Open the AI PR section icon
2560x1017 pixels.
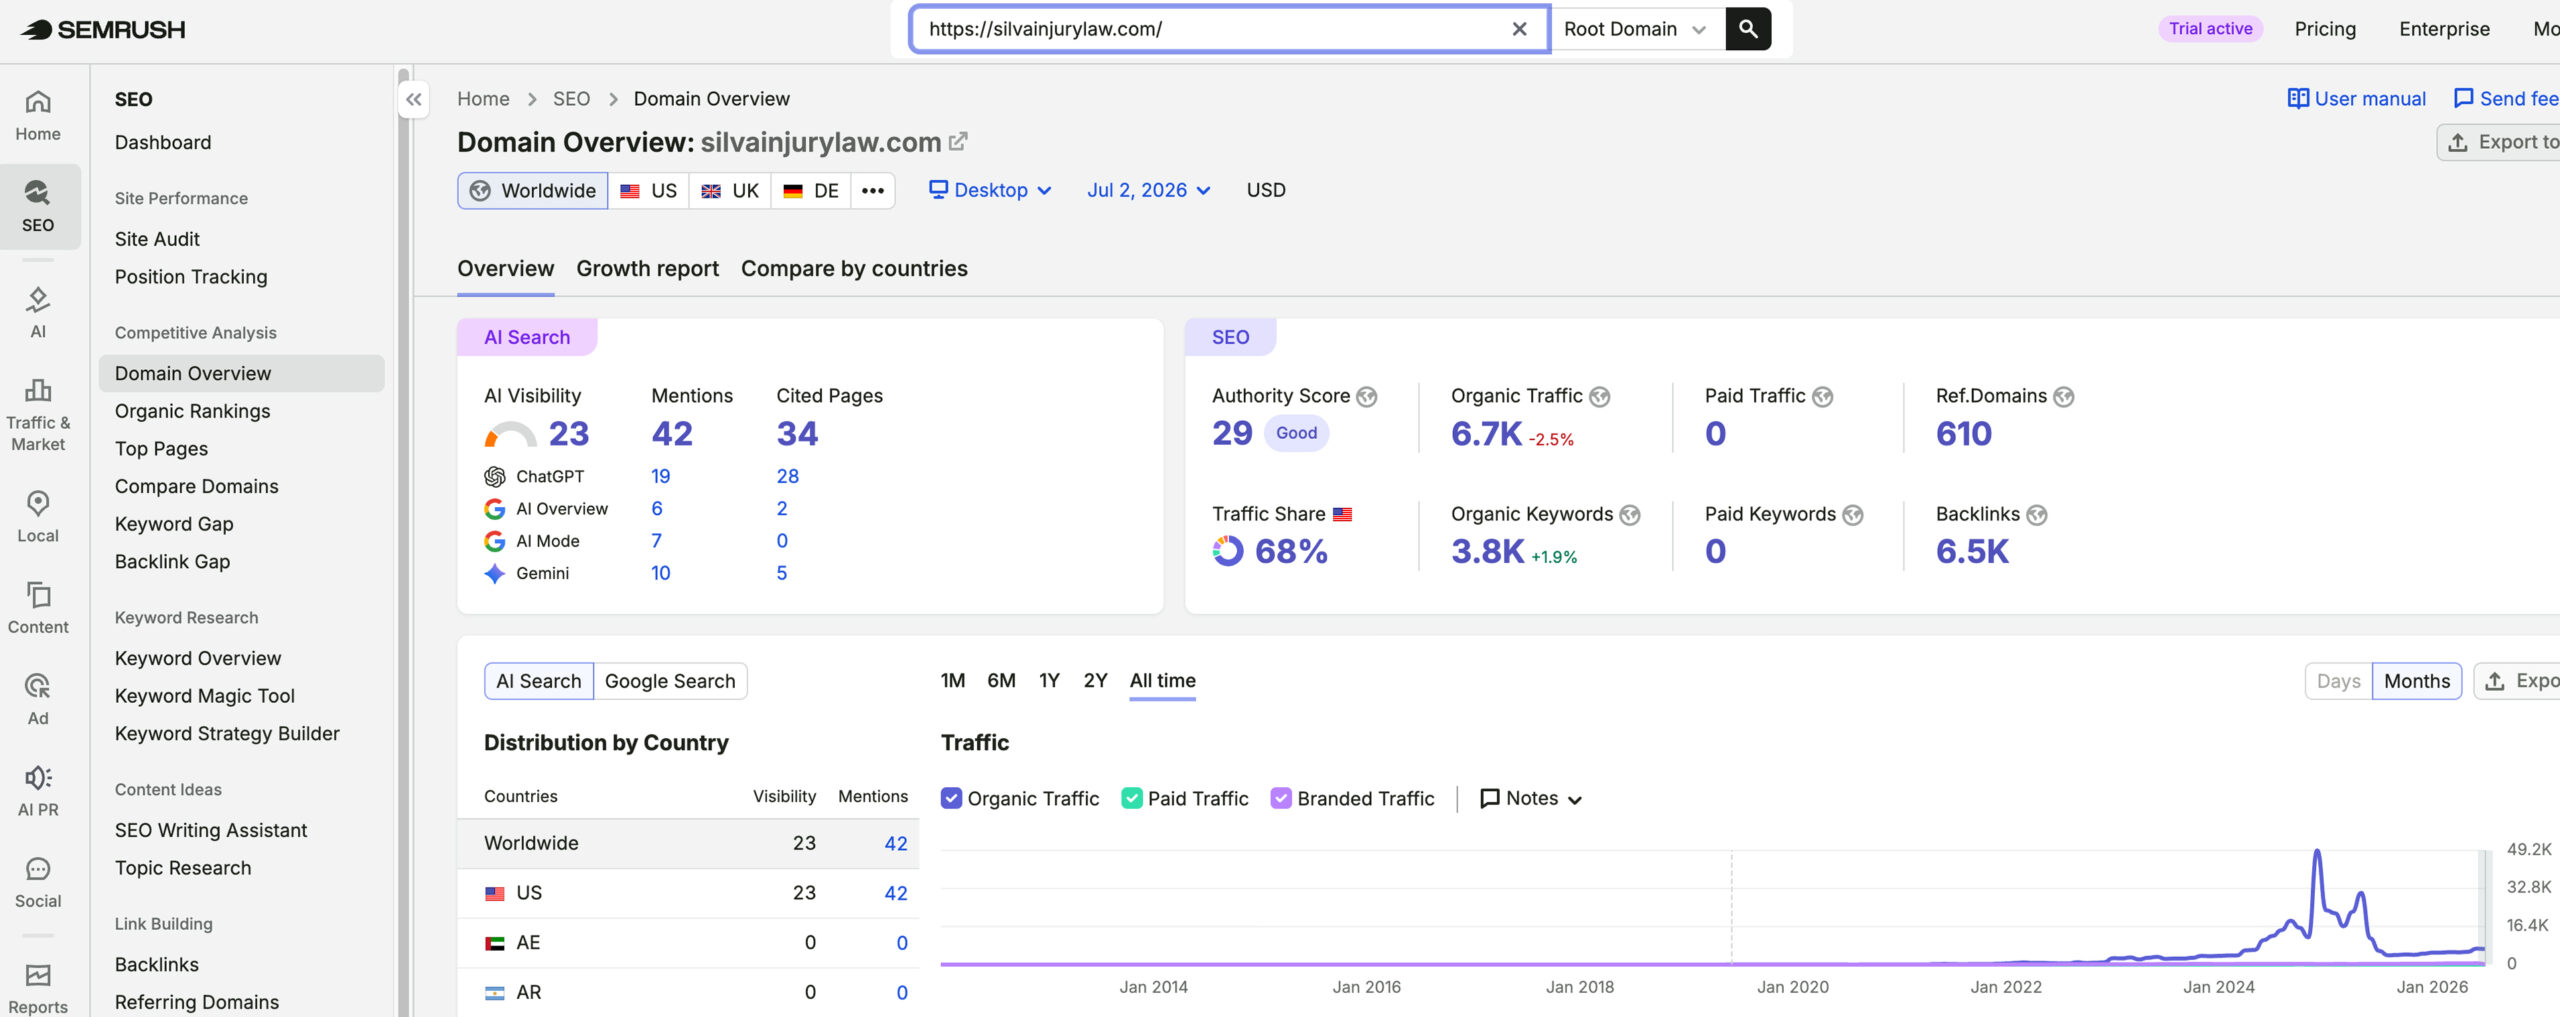coord(38,791)
